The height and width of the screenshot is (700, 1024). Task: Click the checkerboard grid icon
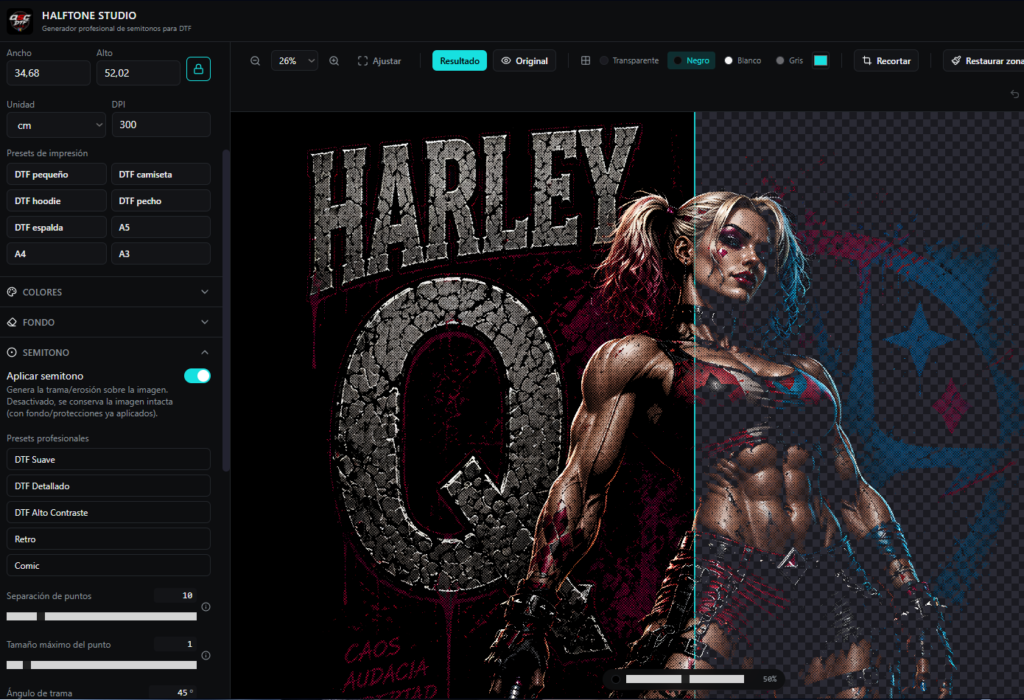(585, 61)
